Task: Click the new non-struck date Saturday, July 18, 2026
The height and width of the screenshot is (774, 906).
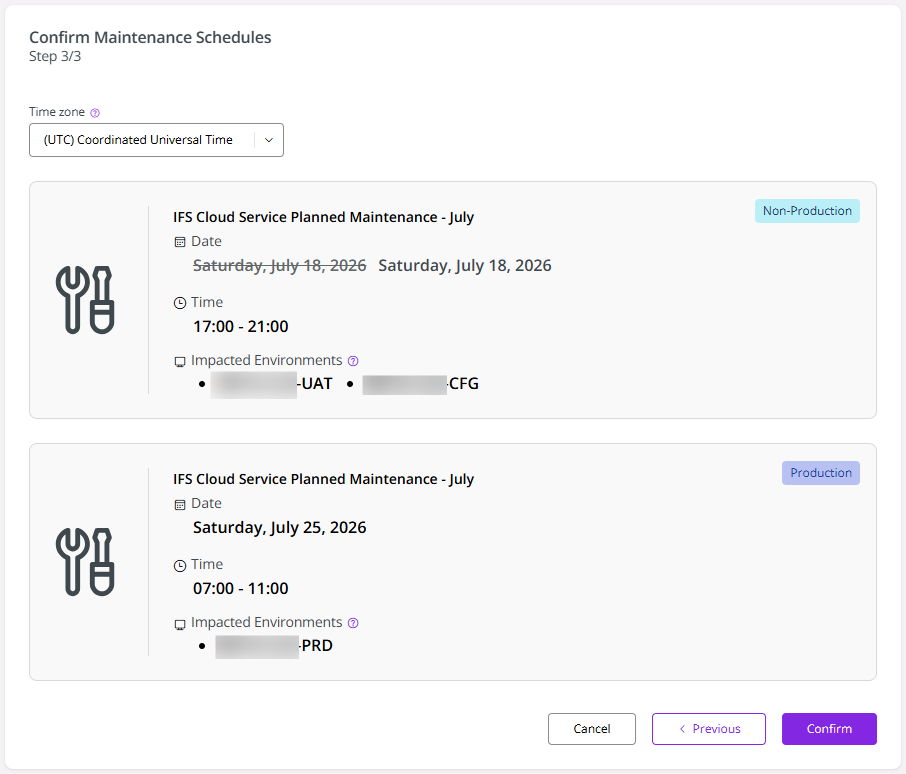Action: point(465,266)
